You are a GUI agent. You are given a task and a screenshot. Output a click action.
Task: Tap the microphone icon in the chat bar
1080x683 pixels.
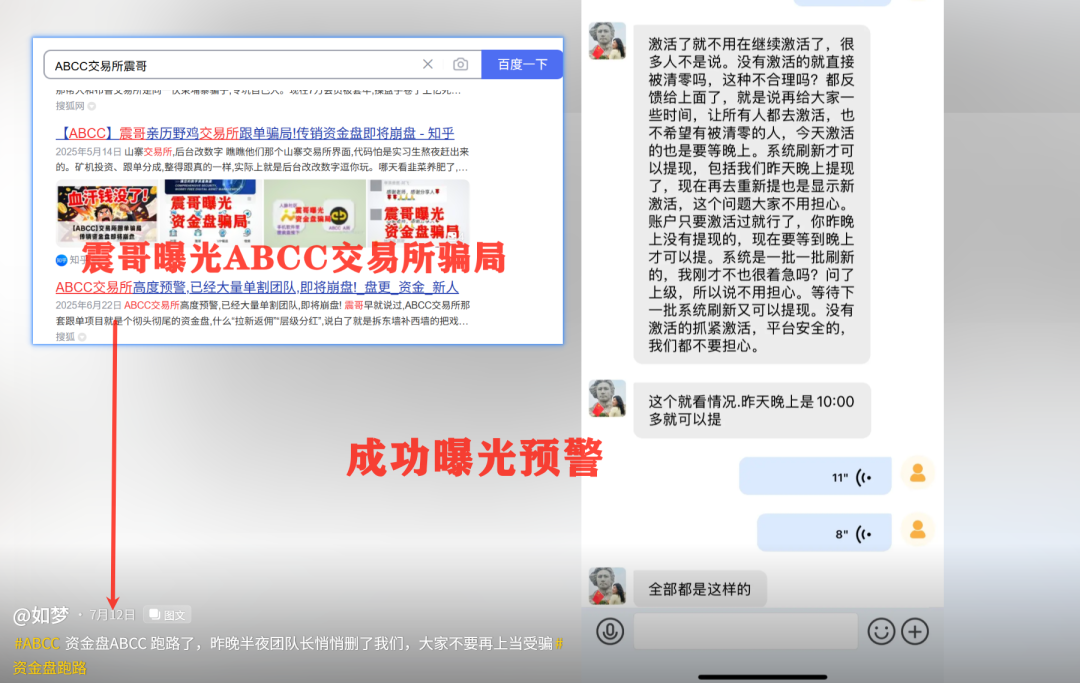610,631
